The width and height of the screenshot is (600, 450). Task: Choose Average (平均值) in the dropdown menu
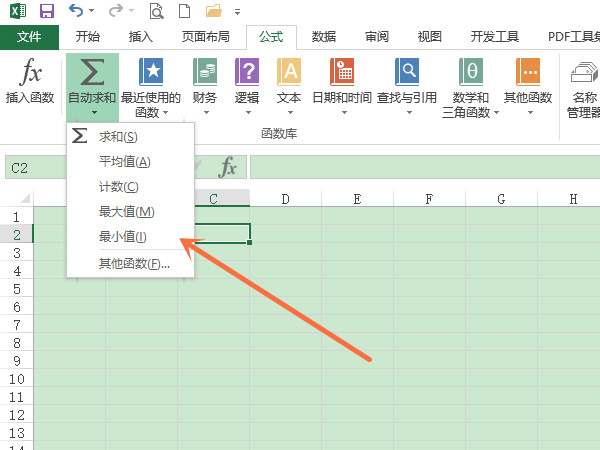pyautogui.click(x=124, y=162)
